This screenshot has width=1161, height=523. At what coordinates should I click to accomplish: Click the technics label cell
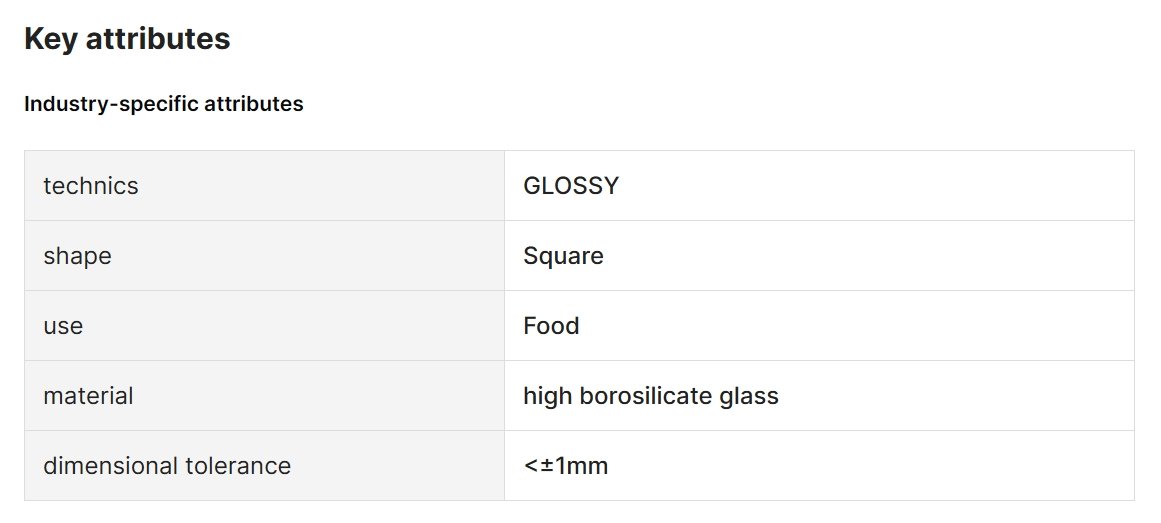[264, 185]
